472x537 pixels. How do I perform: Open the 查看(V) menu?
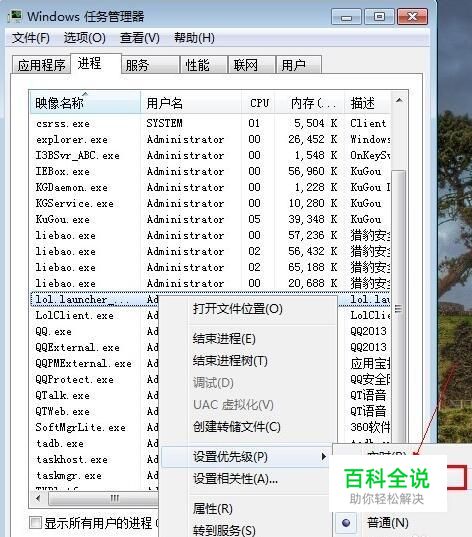tap(140, 38)
